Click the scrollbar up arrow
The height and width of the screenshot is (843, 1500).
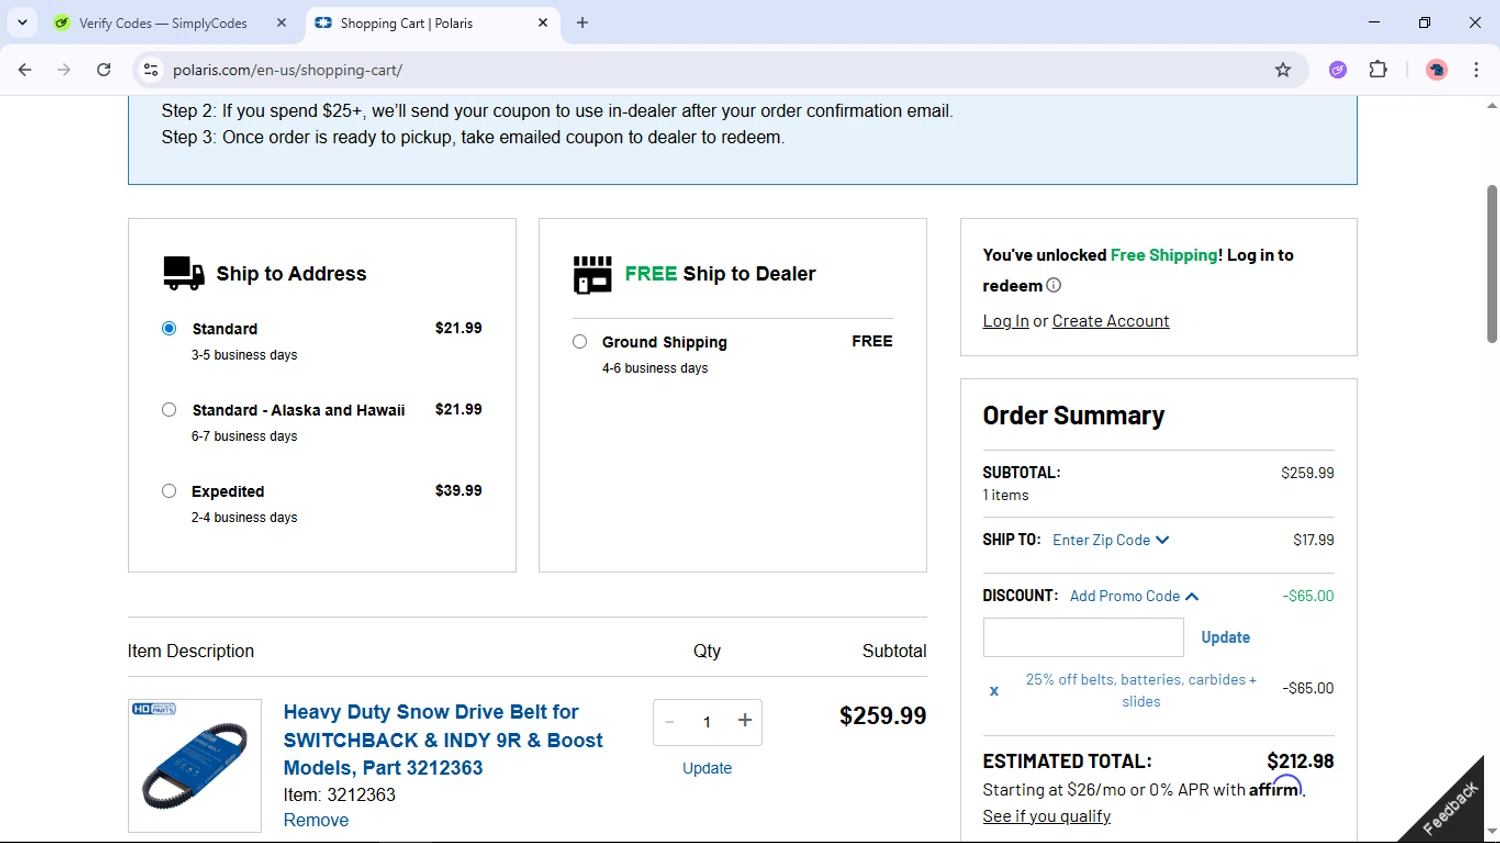point(1491,105)
